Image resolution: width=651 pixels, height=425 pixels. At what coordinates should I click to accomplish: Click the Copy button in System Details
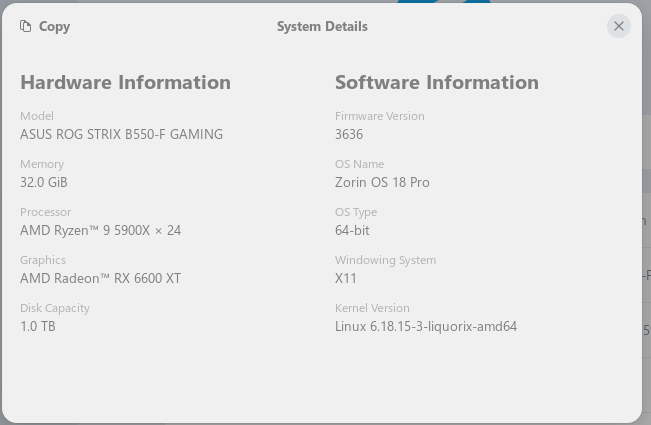tap(45, 26)
